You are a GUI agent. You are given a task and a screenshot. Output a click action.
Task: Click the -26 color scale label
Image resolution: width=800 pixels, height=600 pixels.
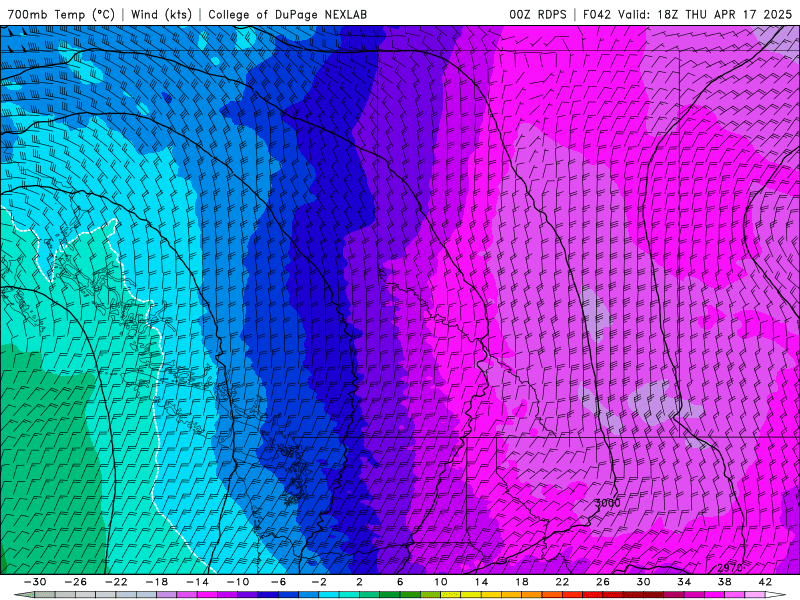(76, 582)
